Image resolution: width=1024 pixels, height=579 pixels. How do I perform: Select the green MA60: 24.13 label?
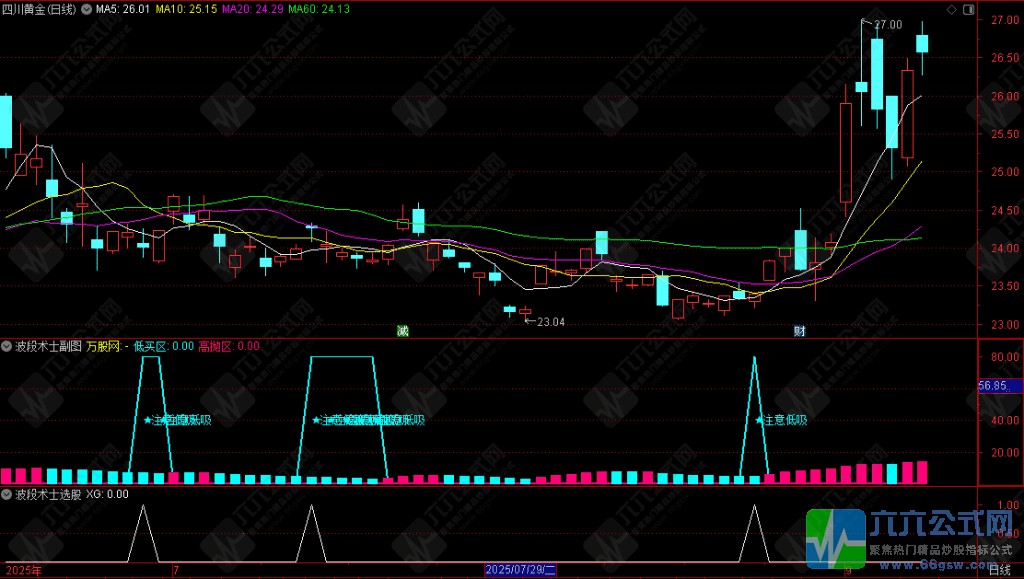[319, 9]
